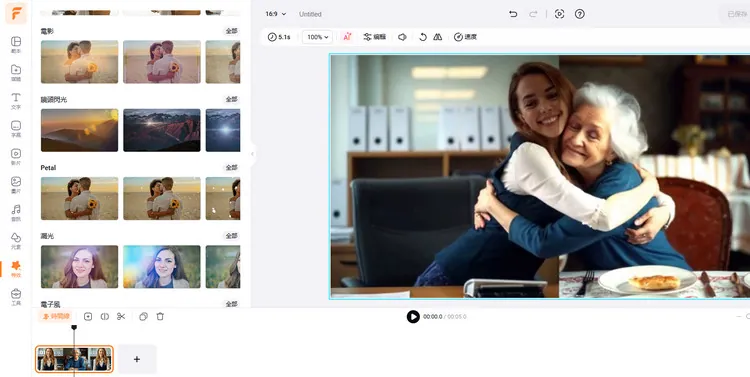Rotate the clip with the rotate icon

(x=423, y=37)
